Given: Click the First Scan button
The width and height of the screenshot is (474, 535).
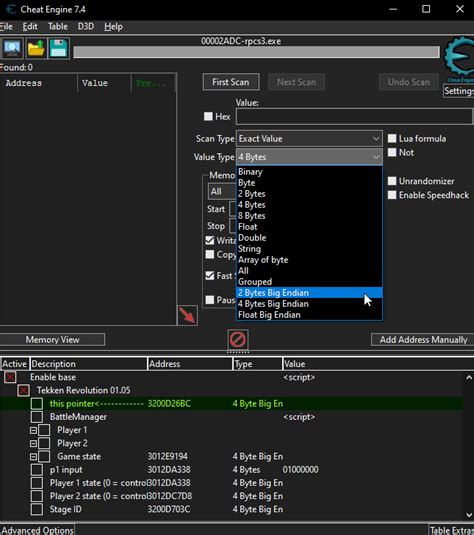Looking at the screenshot, I should (x=231, y=82).
